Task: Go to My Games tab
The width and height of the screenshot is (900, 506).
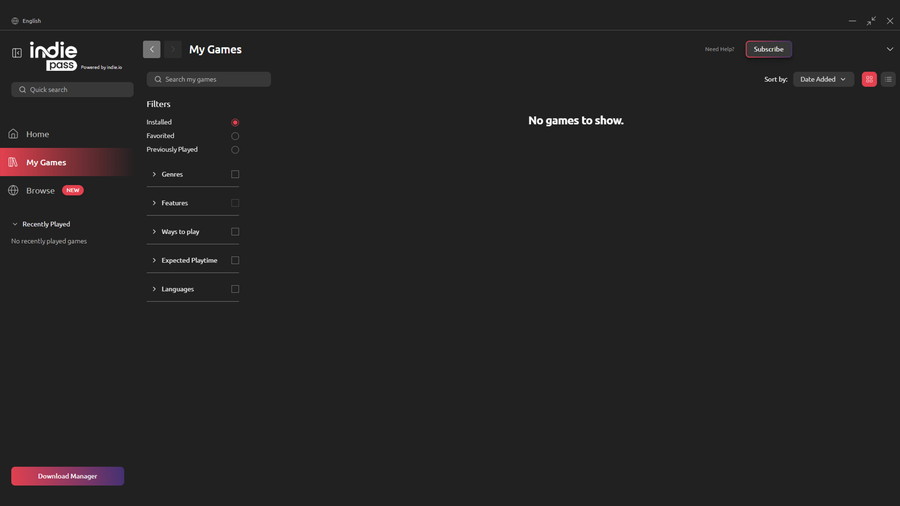Action: pyautogui.click(x=46, y=162)
